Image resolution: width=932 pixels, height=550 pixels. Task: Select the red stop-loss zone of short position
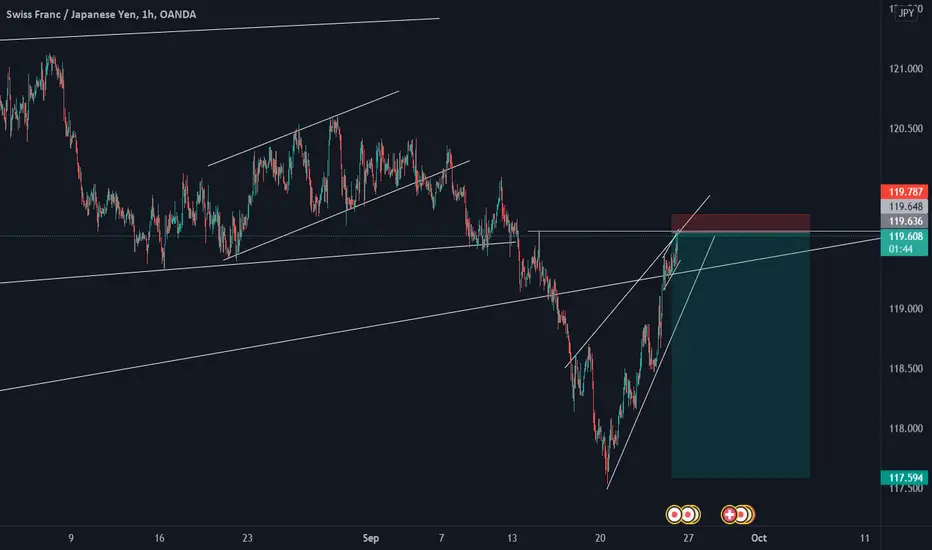[x=741, y=224]
